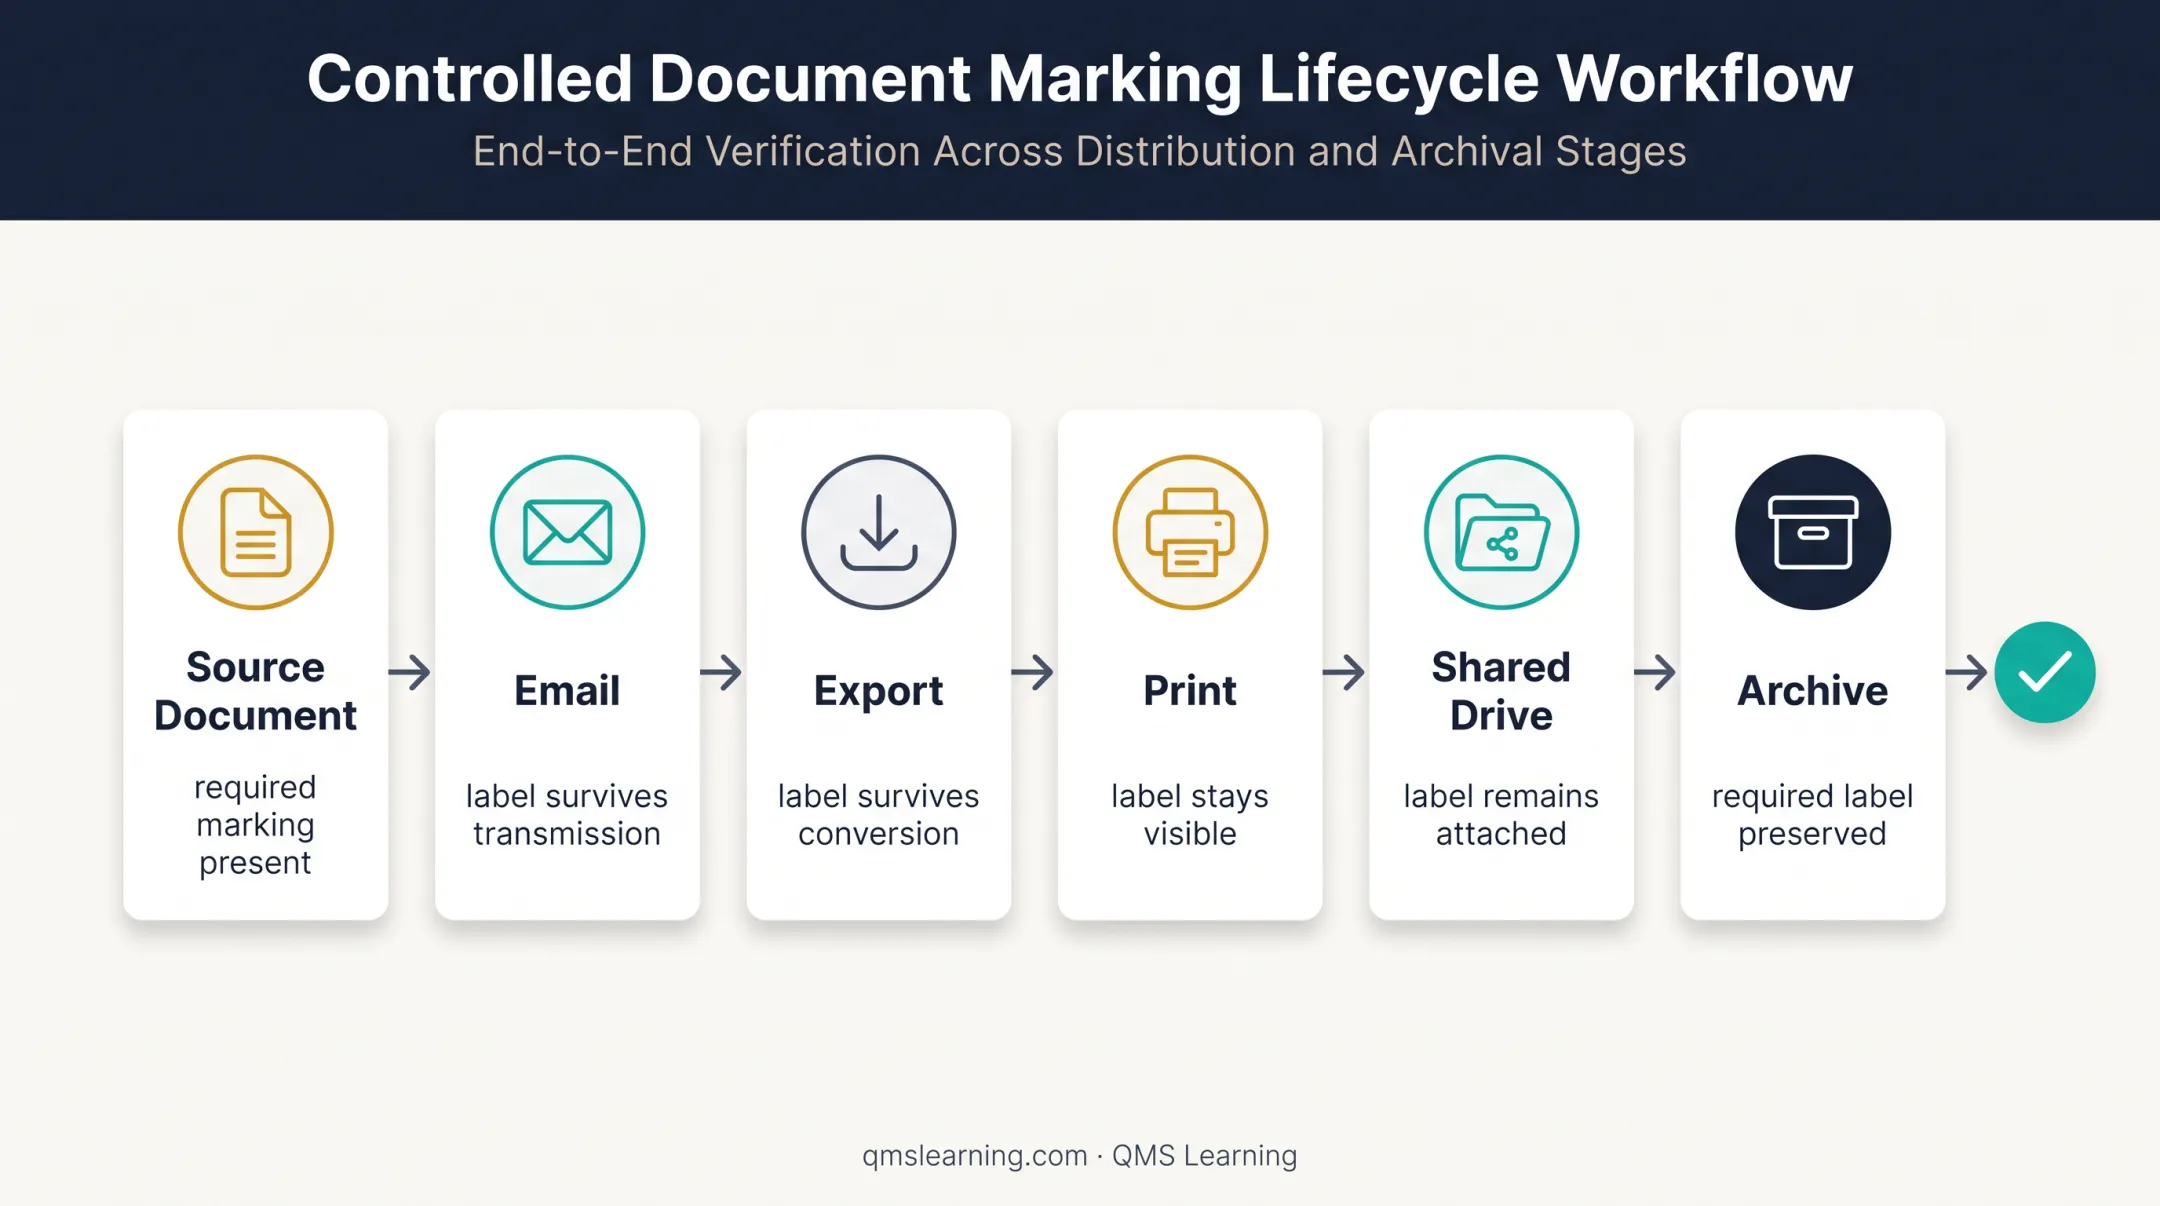Screen dimensions: 2160x1206
Task: Click the Shared Drive folder icon
Action: (1501, 532)
